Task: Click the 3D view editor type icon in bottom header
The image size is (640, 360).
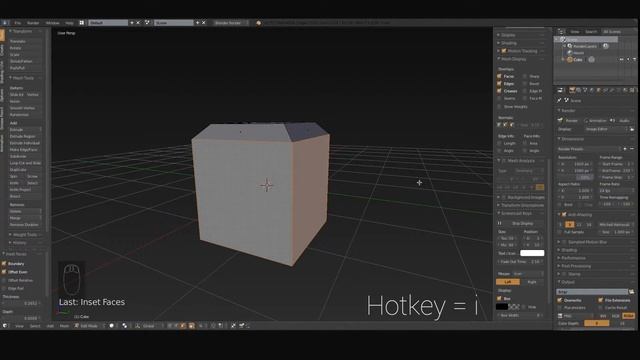Action: (5, 326)
